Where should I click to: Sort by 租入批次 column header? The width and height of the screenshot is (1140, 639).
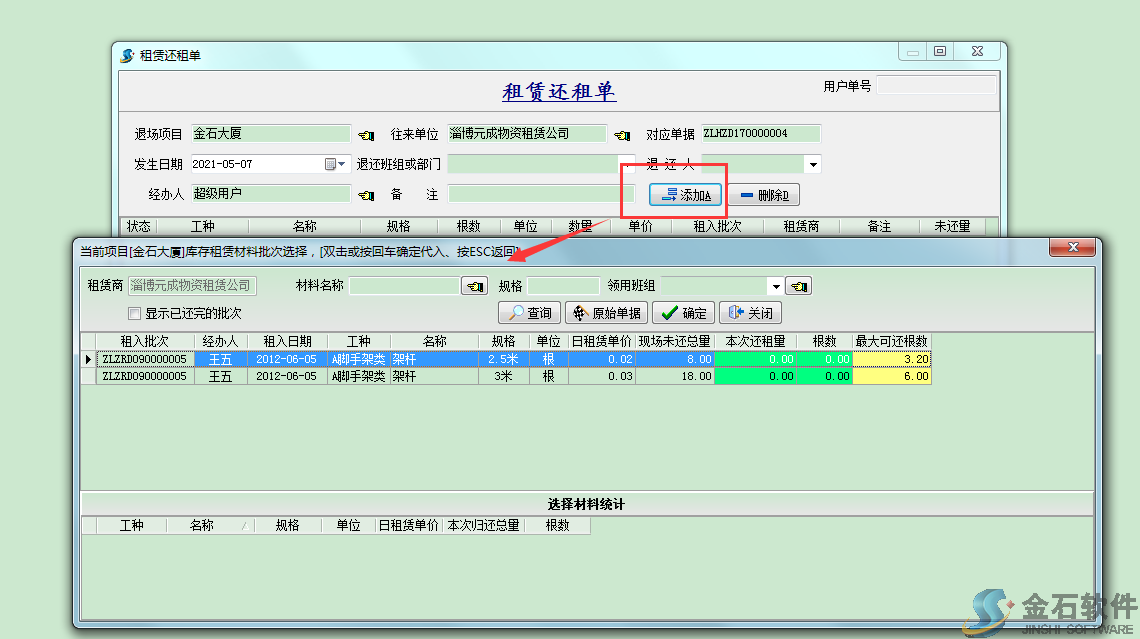click(x=145, y=341)
